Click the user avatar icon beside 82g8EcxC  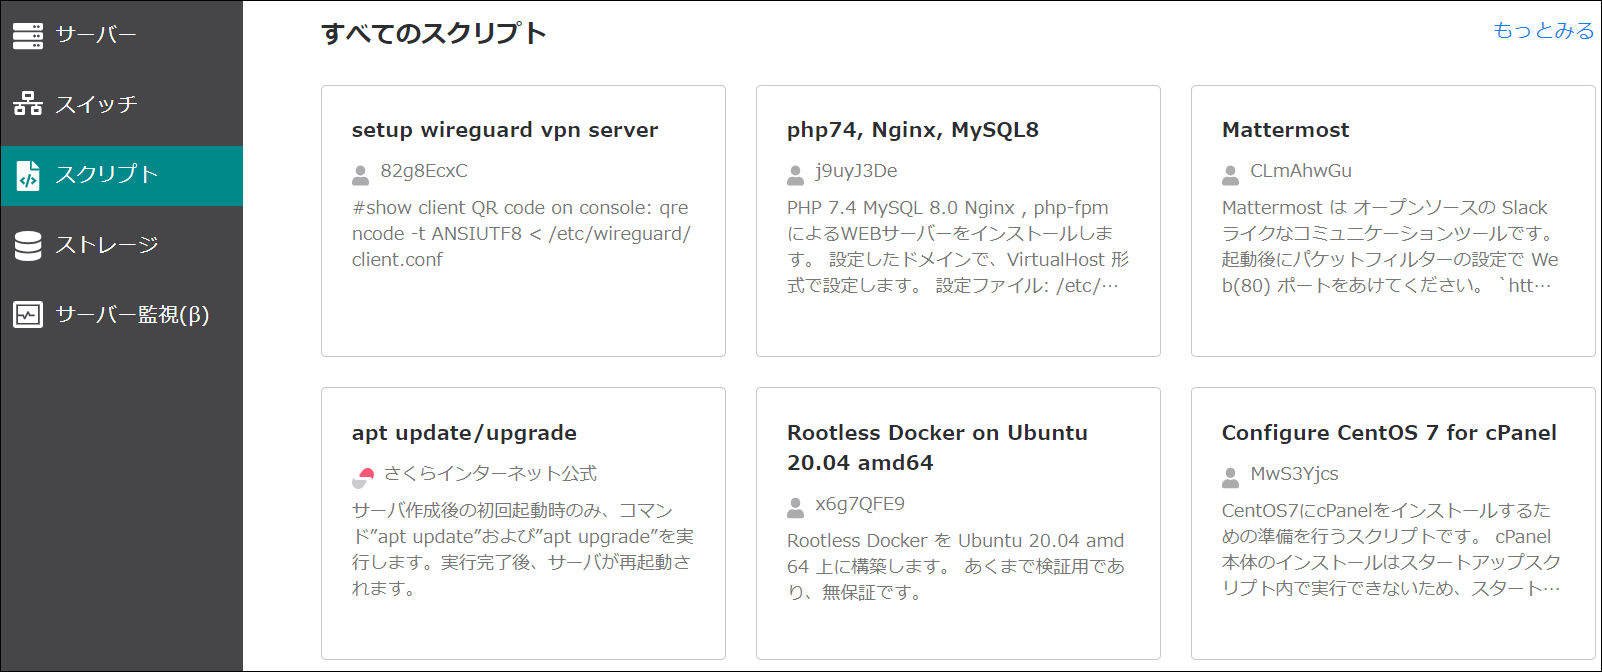[361, 175]
